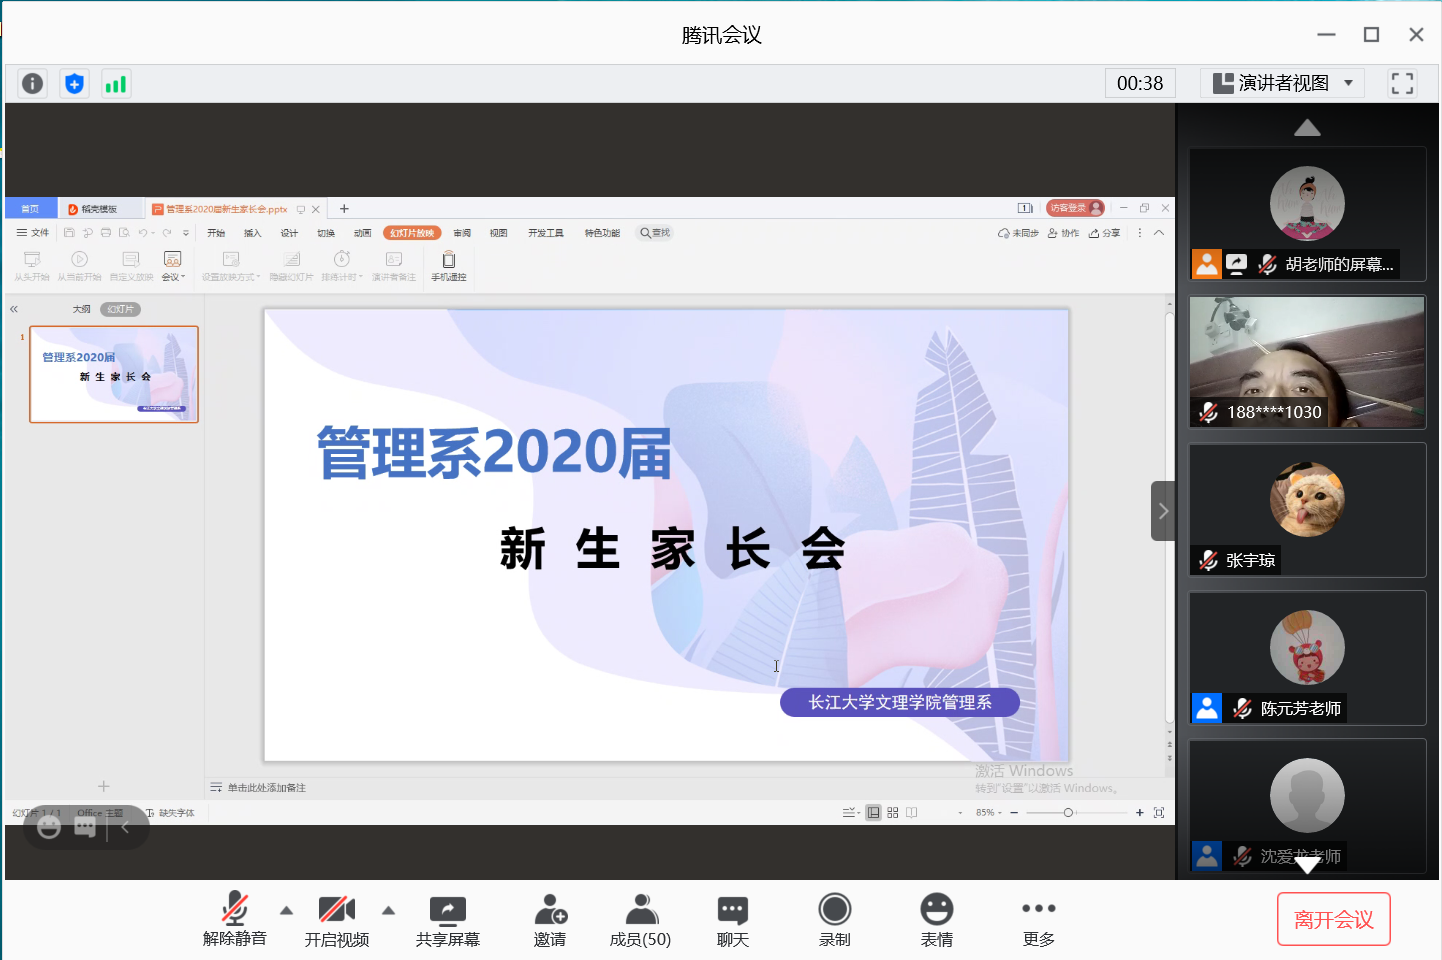Open the meeting info icon
This screenshot has width=1442, height=960.
(x=32, y=84)
